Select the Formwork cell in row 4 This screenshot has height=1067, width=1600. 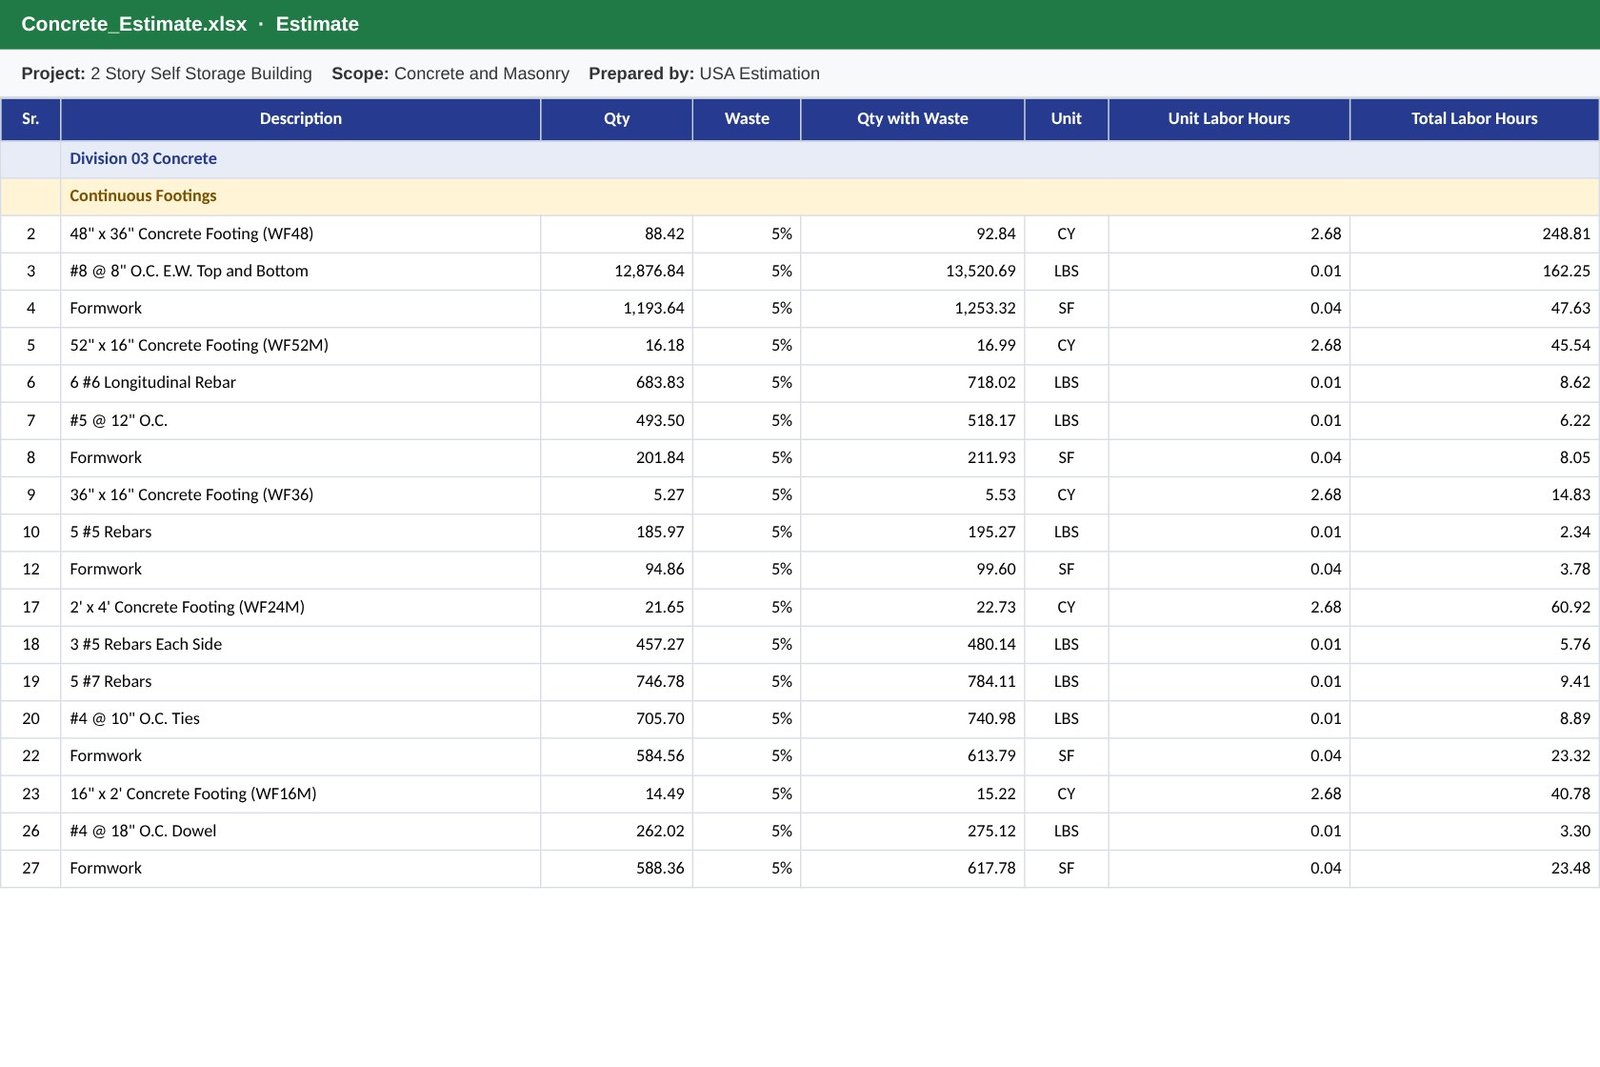pyautogui.click(x=300, y=308)
